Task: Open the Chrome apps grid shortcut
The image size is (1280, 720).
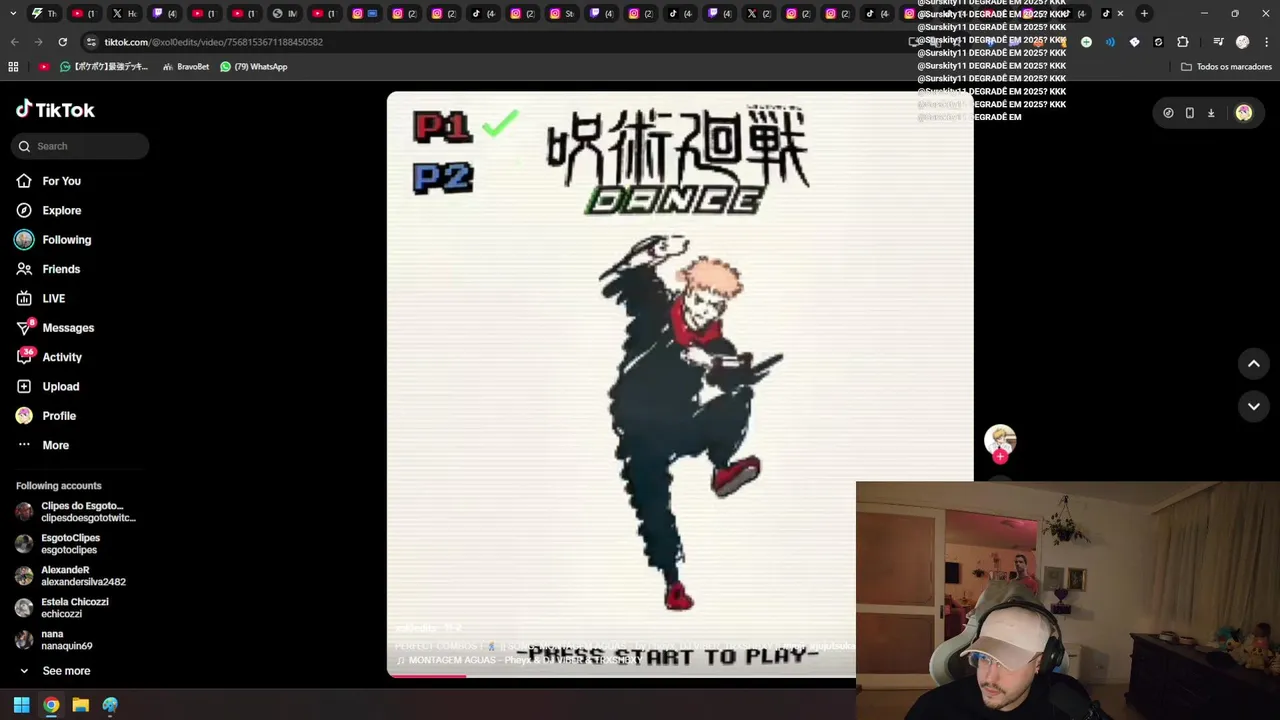Action: point(13,67)
